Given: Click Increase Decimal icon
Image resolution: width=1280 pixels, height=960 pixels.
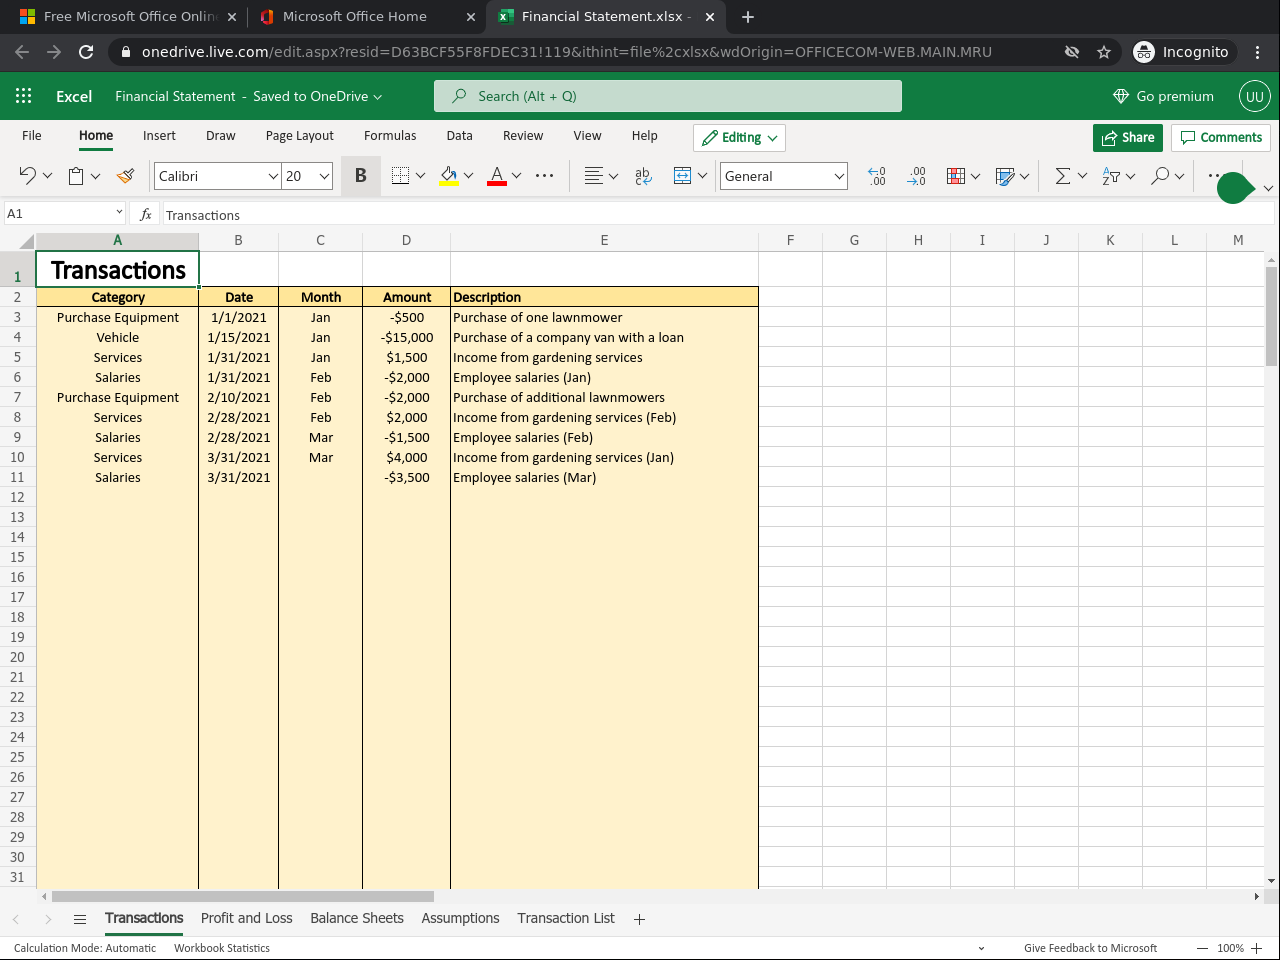Looking at the screenshot, I should (877, 176).
